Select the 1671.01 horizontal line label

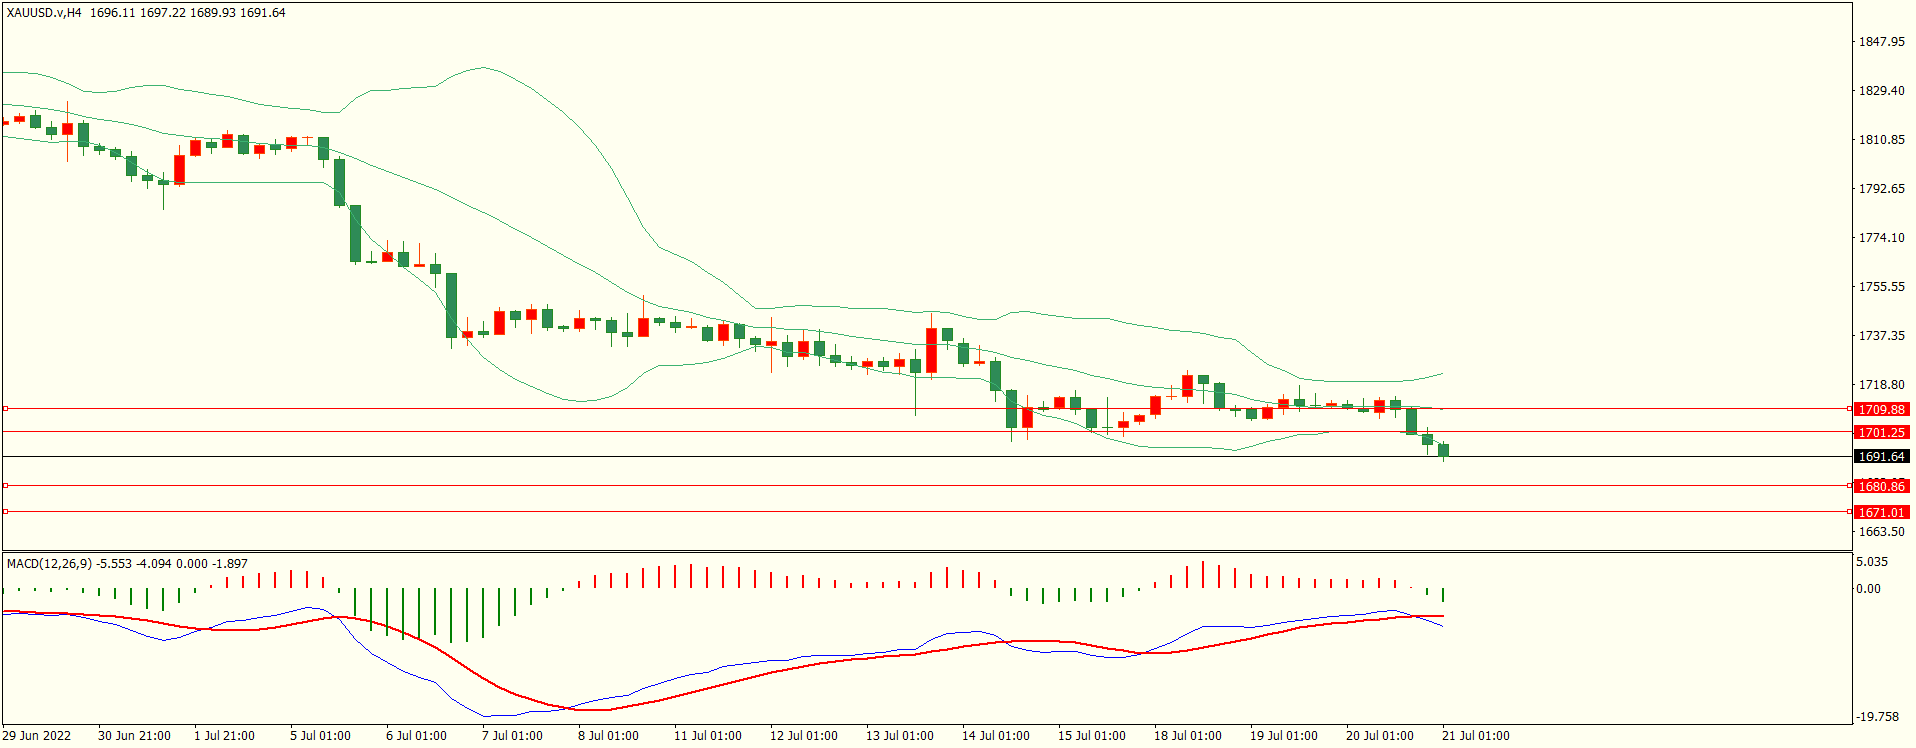coord(1881,512)
